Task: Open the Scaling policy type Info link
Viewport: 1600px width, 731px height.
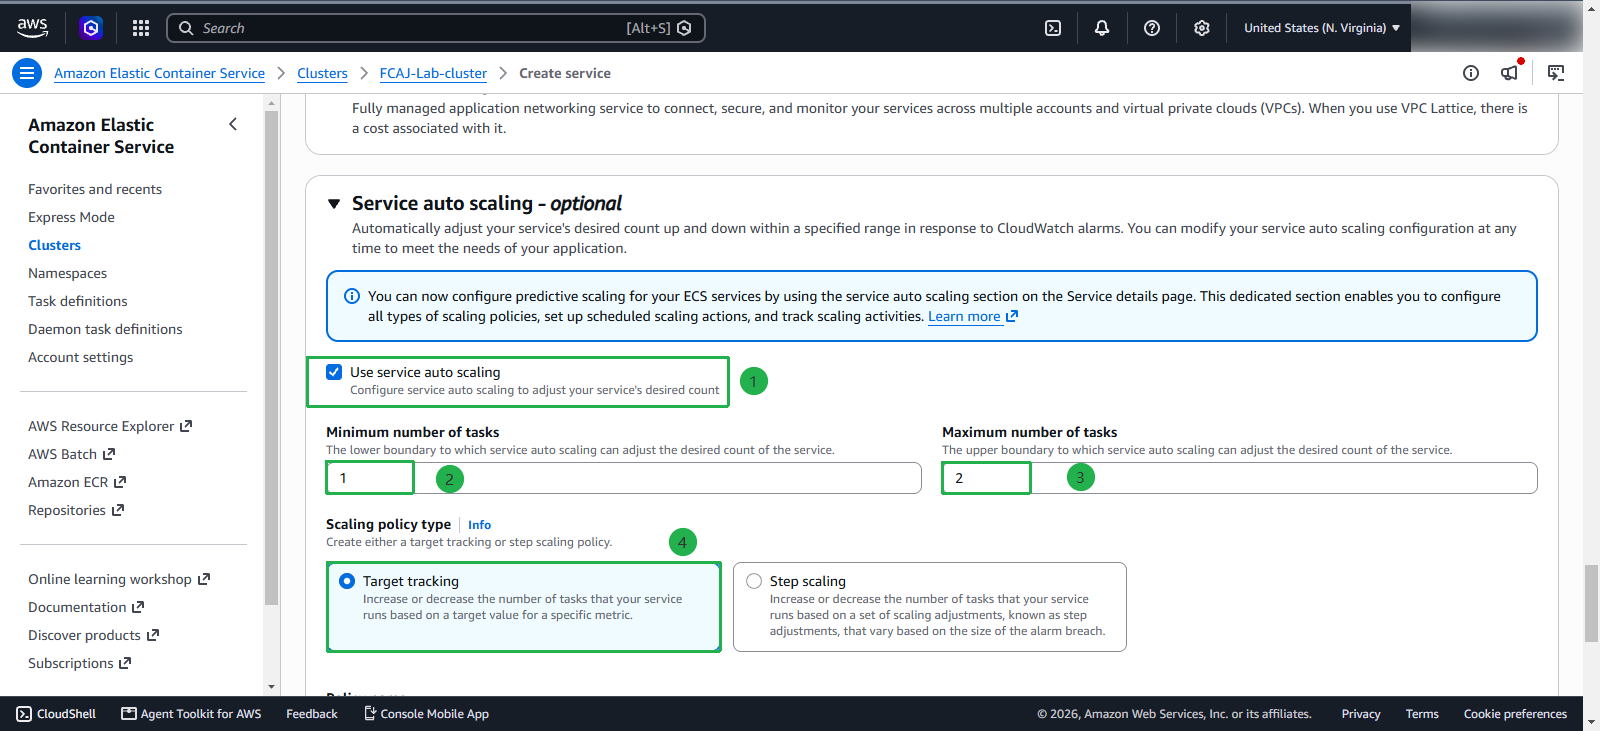Action: click(x=479, y=525)
